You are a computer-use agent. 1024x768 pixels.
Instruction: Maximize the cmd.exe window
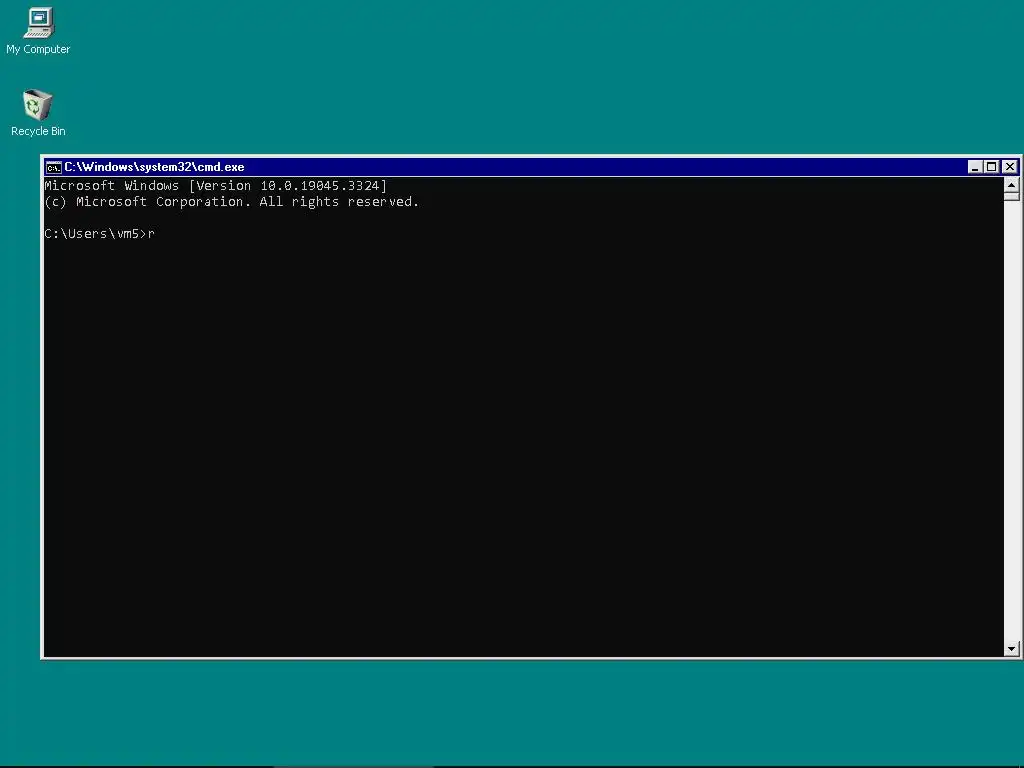point(991,167)
